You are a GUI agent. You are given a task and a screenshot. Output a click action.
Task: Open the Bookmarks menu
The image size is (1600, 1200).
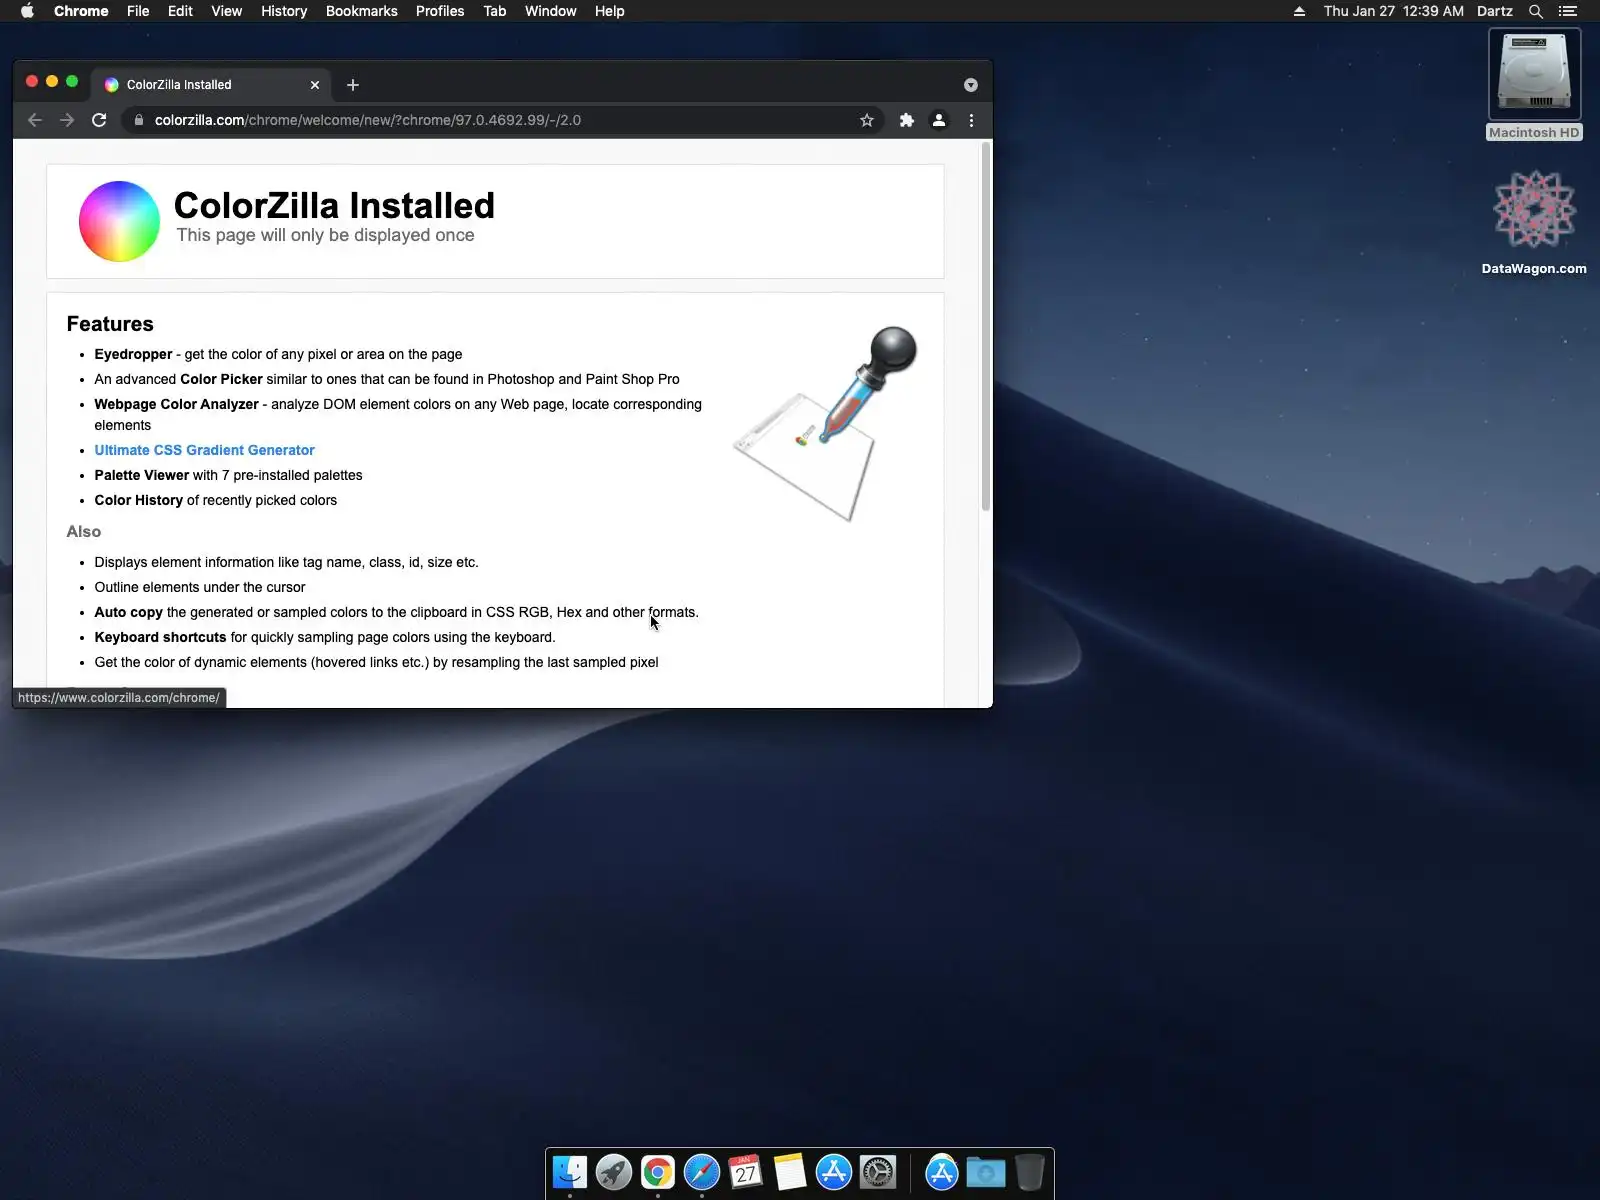(x=361, y=11)
